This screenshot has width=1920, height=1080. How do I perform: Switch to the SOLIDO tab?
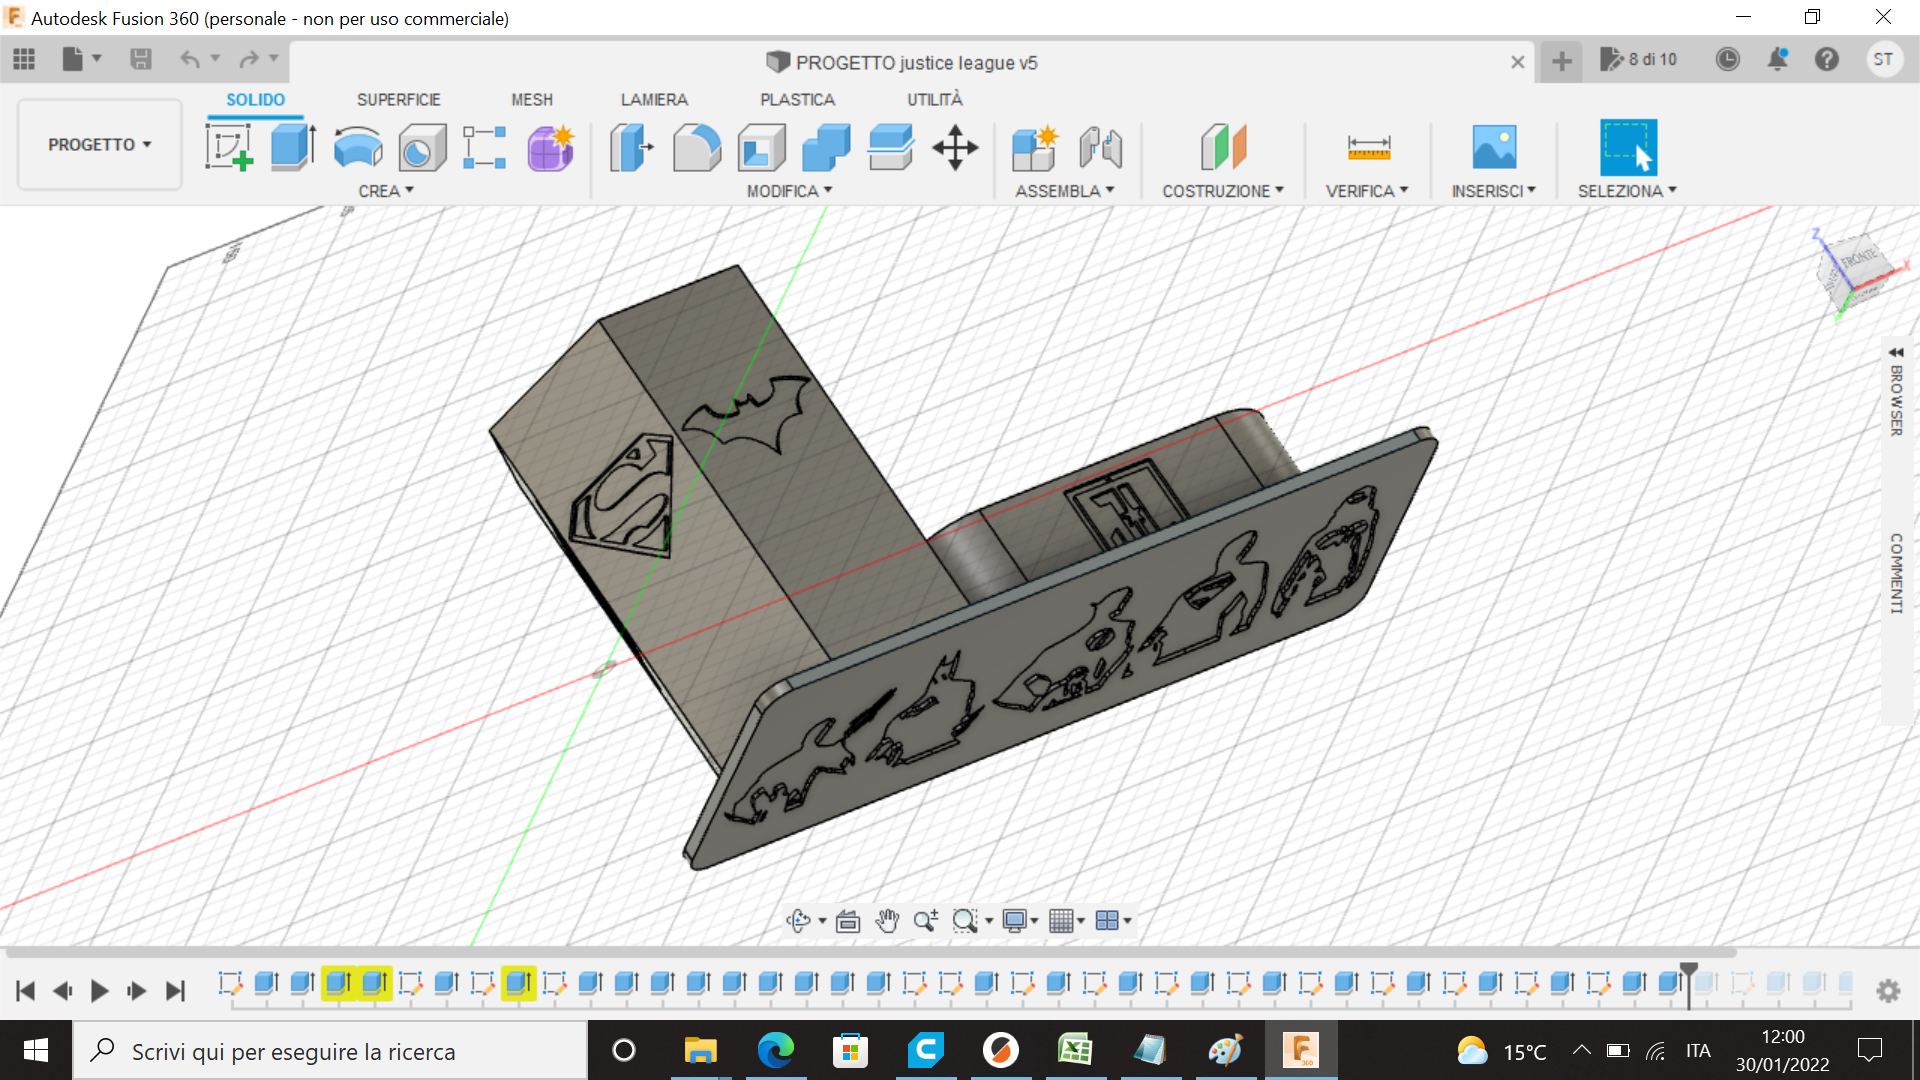[x=255, y=100]
